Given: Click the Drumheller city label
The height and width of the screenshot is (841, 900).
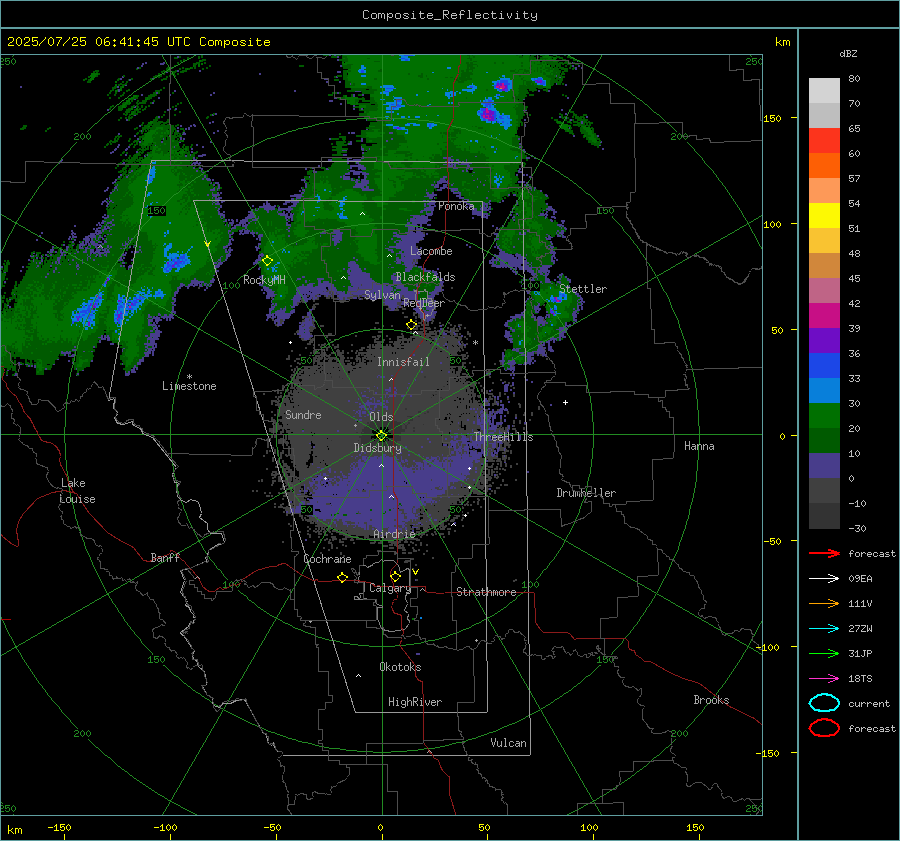Looking at the screenshot, I should [x=586, y=493].
